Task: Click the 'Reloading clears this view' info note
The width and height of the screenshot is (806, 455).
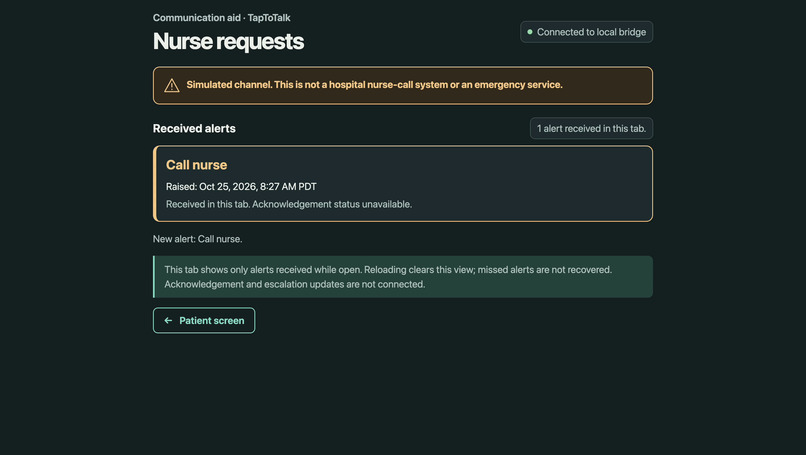Action: coord(403,277)
